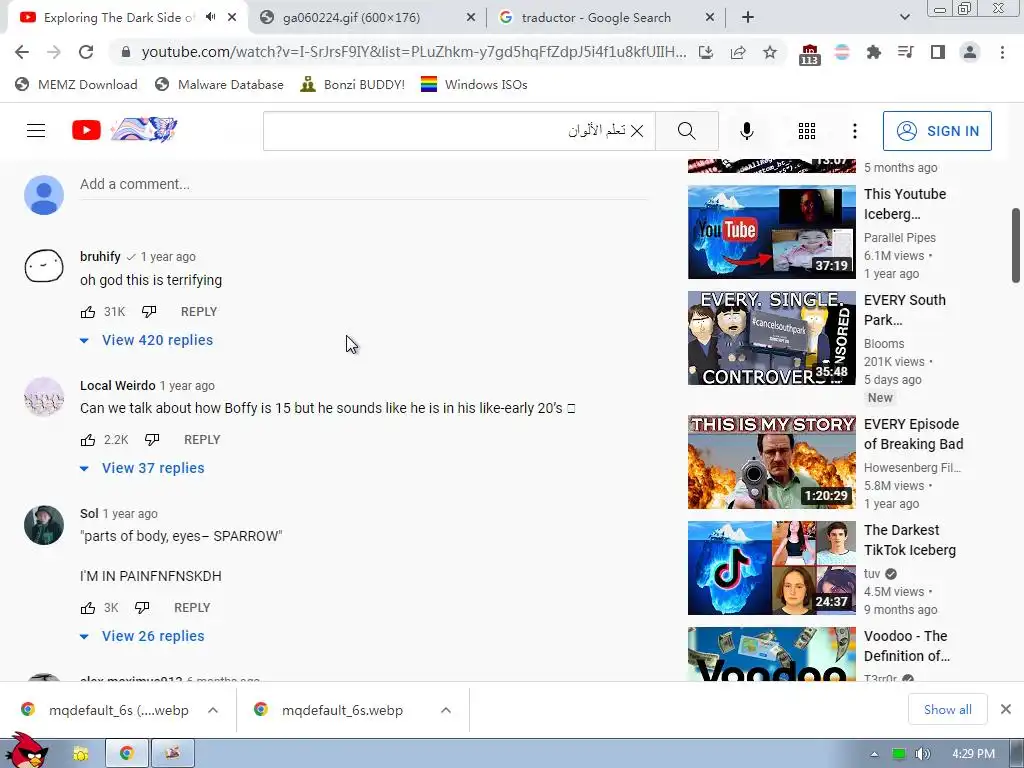Viewport: 1024px width, 768px height.
Task: Open Chrome extensions puzzle menu
Action: pos(874,52)
